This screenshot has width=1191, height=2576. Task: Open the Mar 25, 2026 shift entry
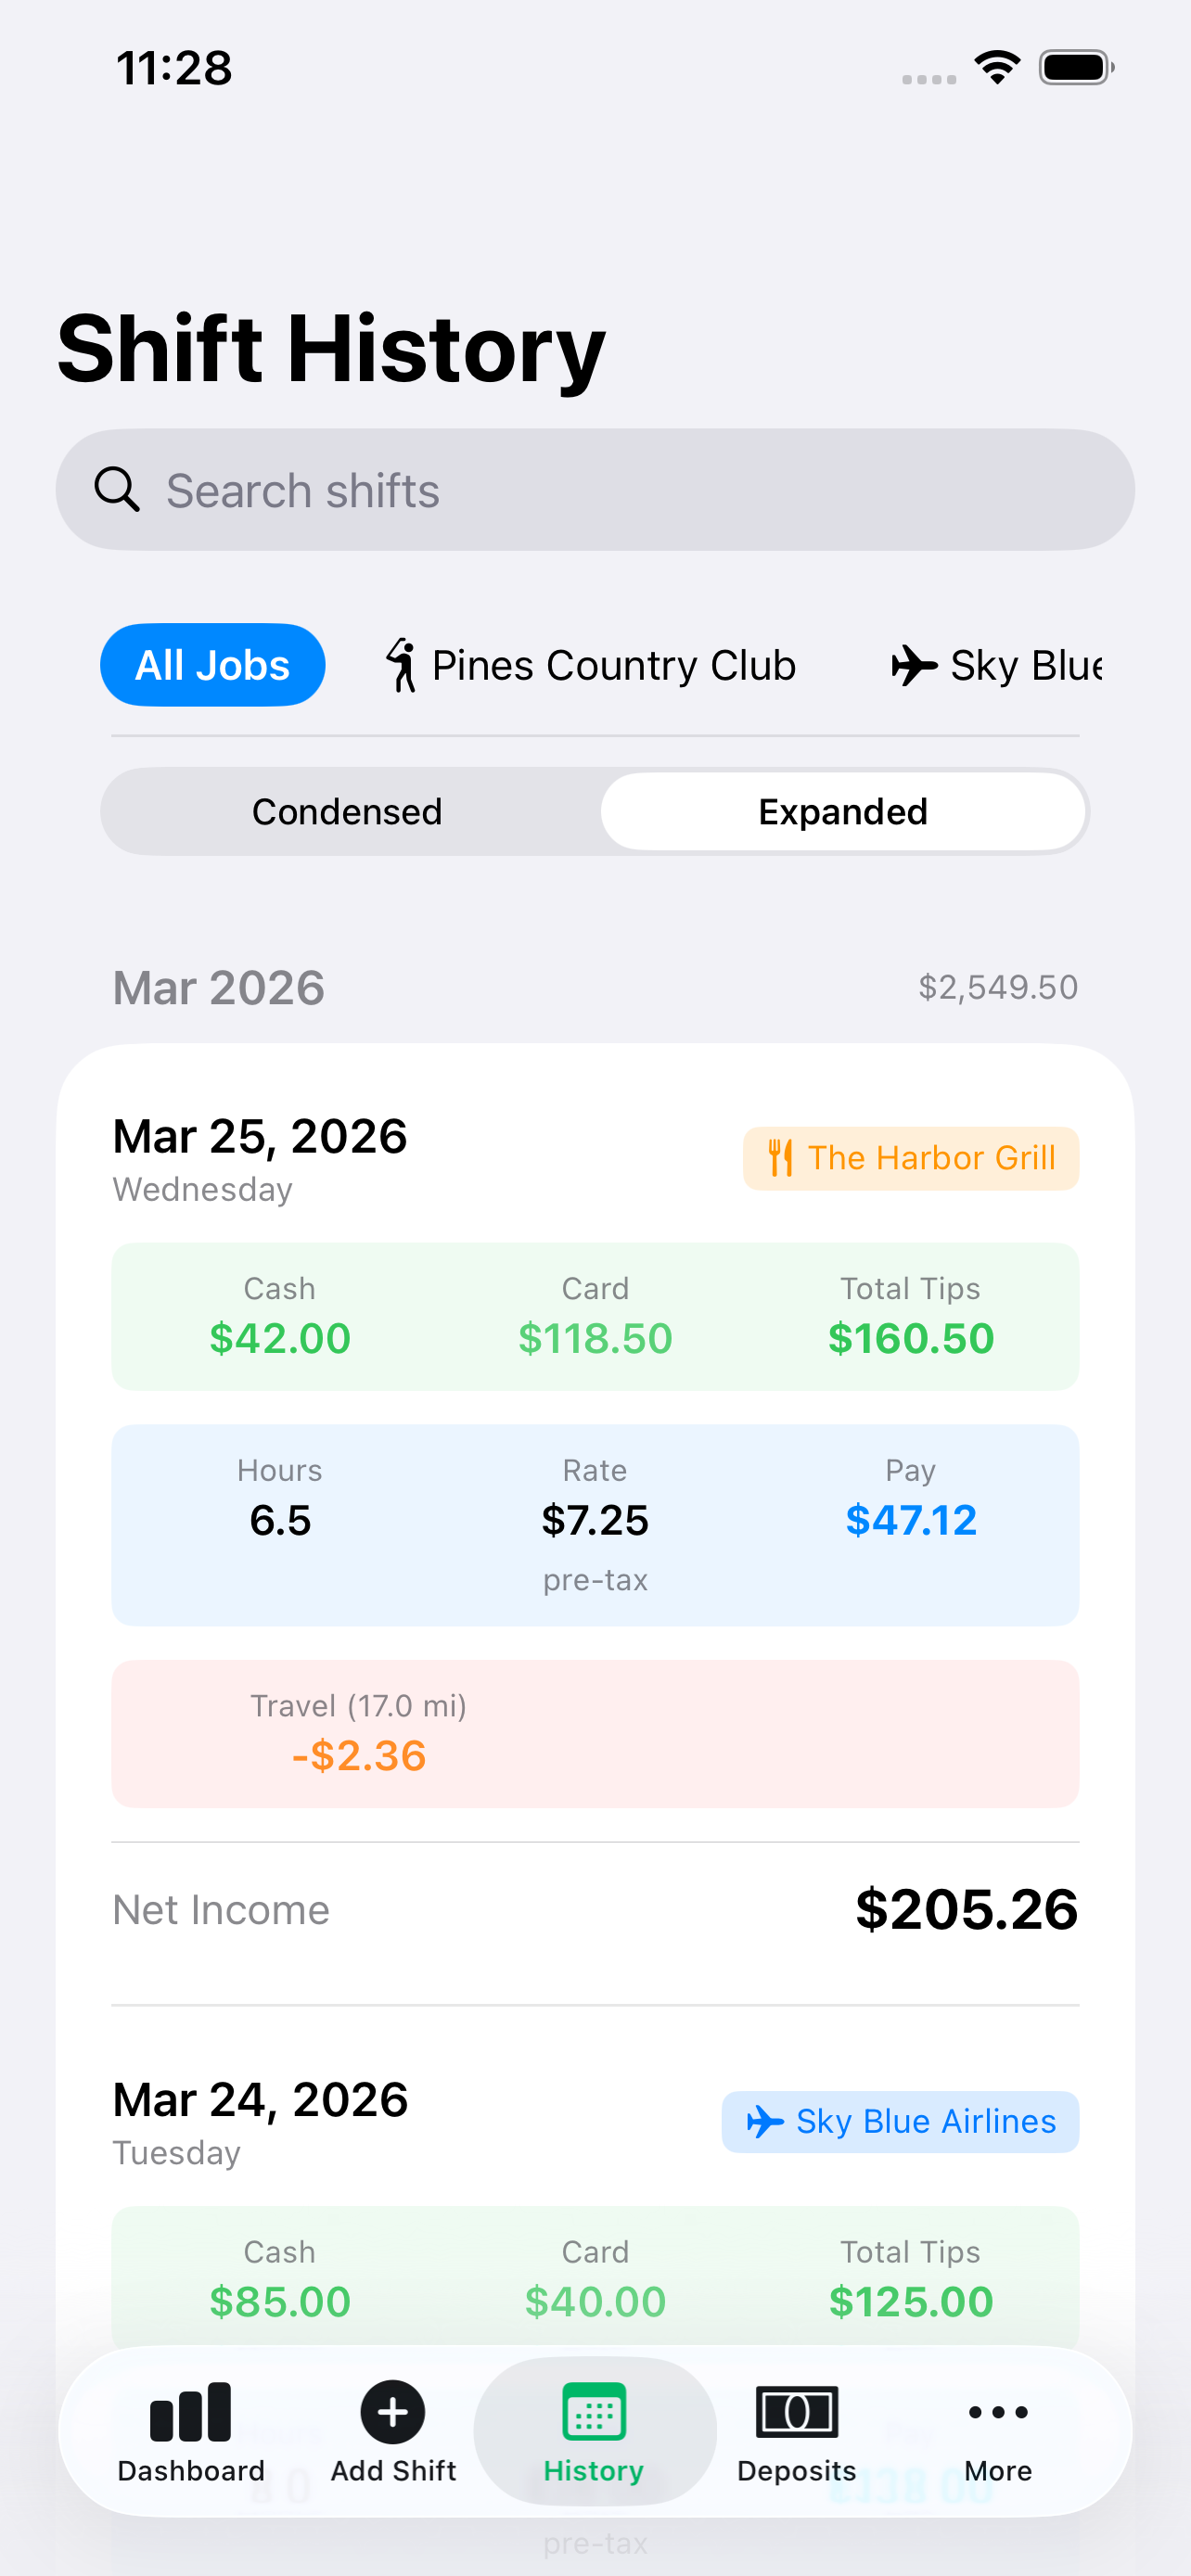[260, 1137]
